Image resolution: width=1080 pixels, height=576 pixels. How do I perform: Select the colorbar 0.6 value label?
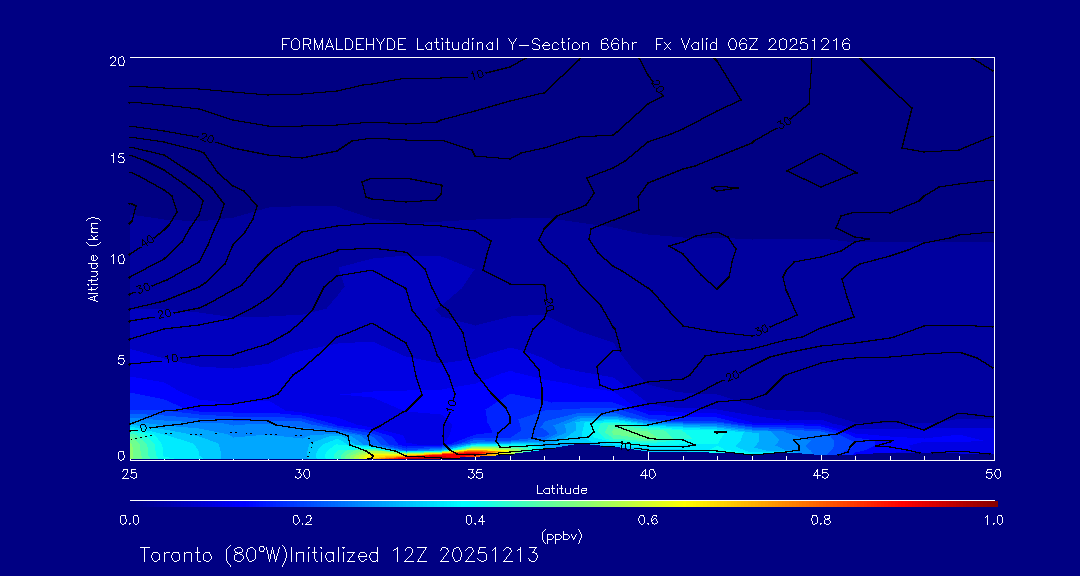[x=648, y=520]
